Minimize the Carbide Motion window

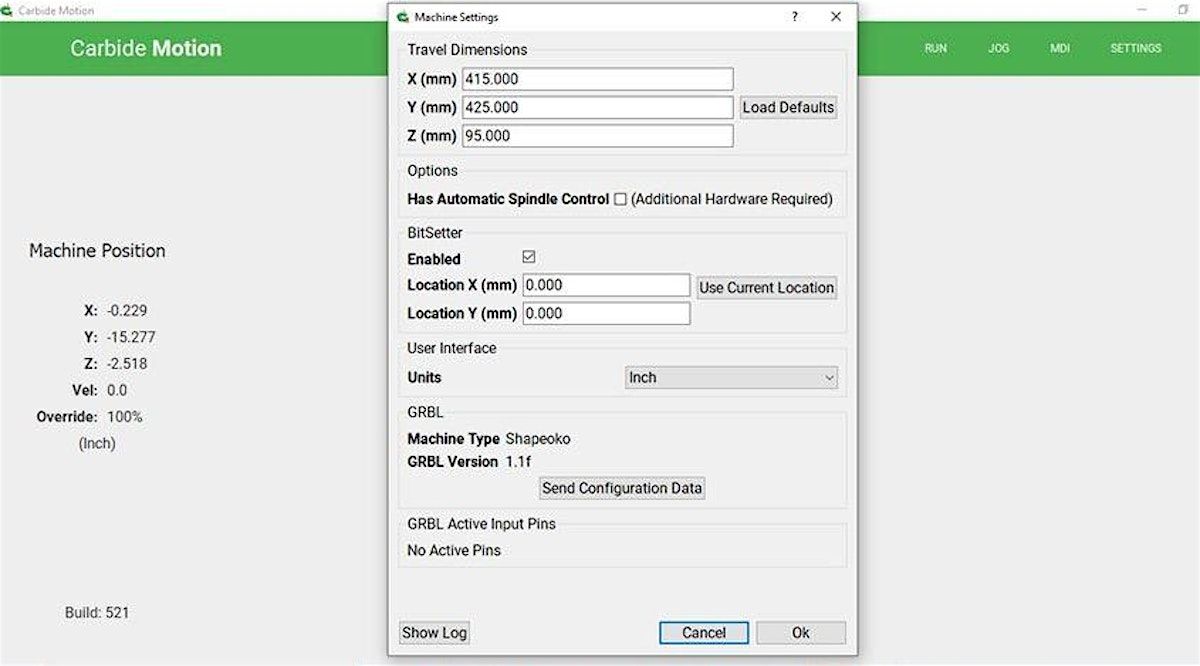pos(1141,10)
